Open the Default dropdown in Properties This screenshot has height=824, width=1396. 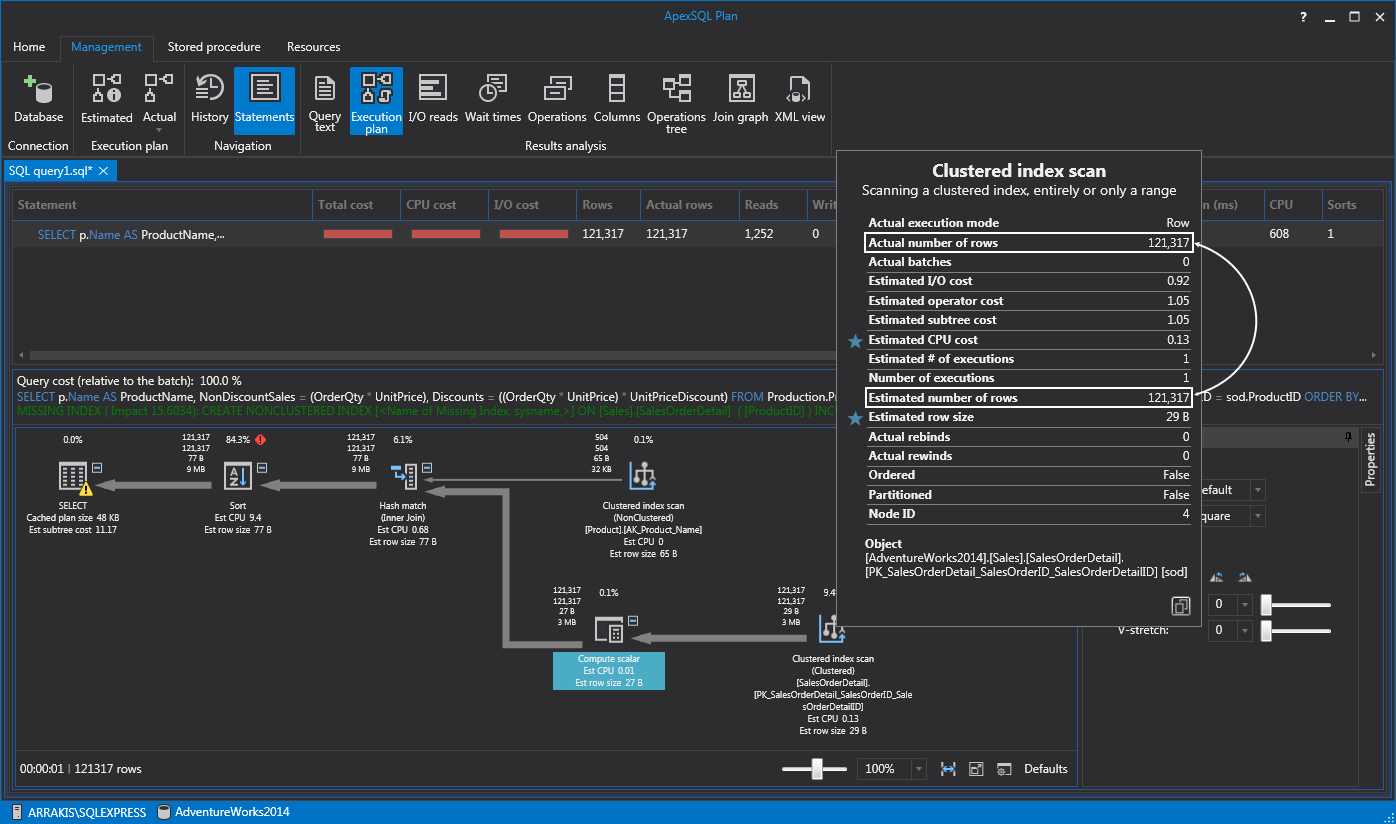click(1257, 490)
